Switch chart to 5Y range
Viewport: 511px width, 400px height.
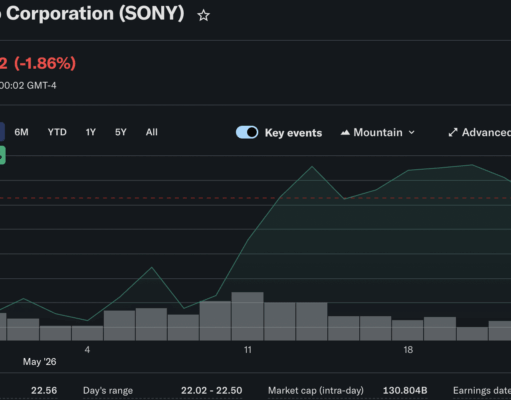pos(121,132)
